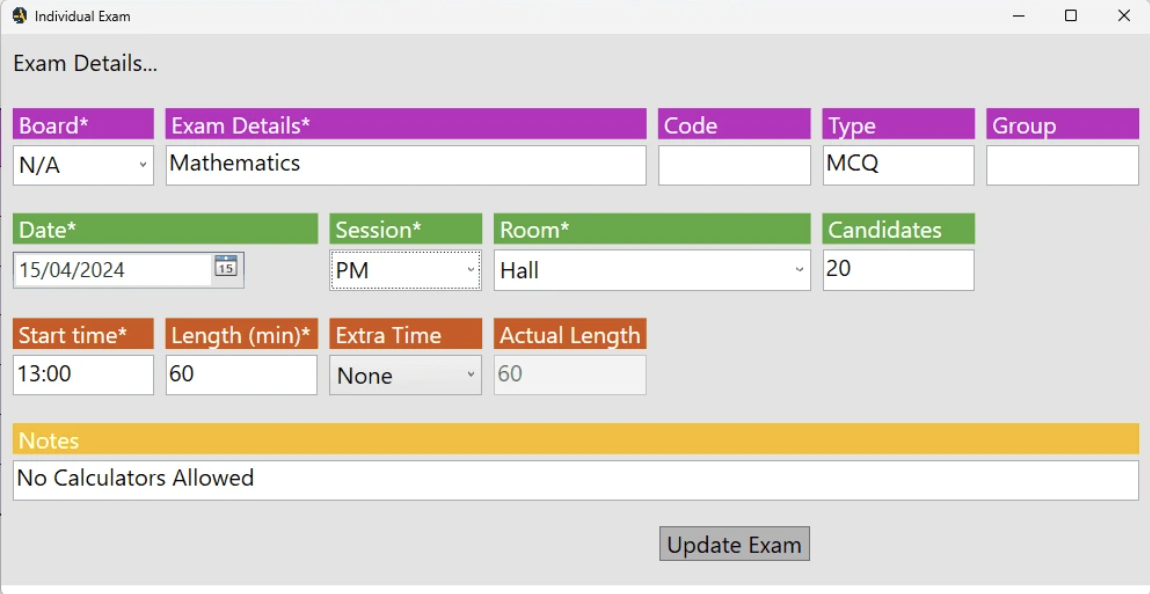This screenshot has height=594, width=1150.
Task: Minimize the Individual Exam window
Action: (1019, 16)
